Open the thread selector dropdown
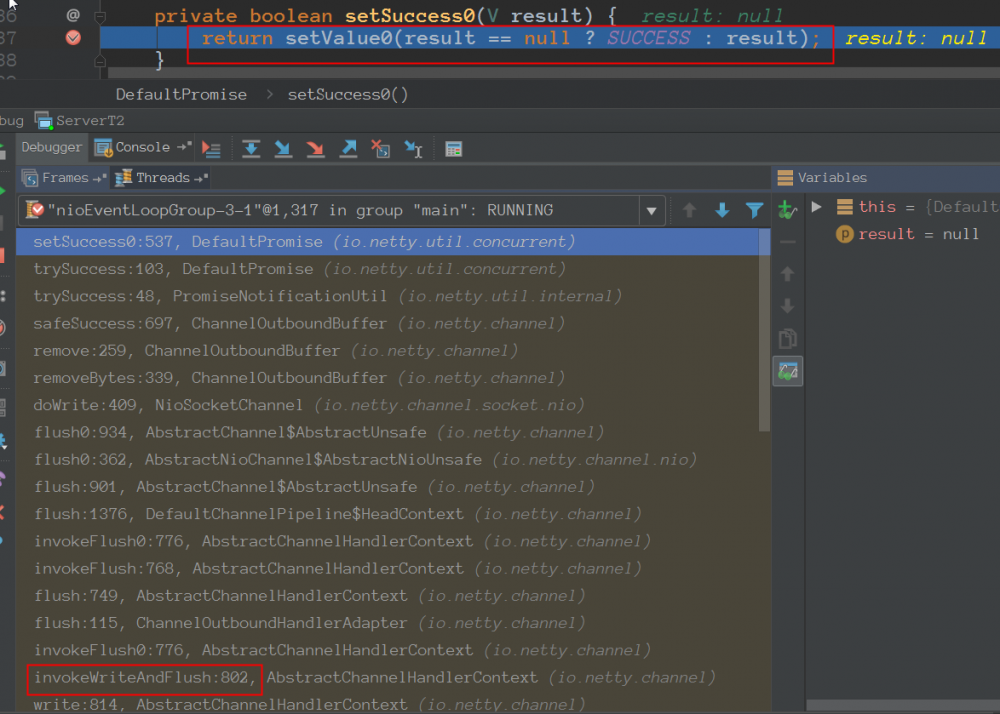1000x714 pixels. click(x=652, y=211)
